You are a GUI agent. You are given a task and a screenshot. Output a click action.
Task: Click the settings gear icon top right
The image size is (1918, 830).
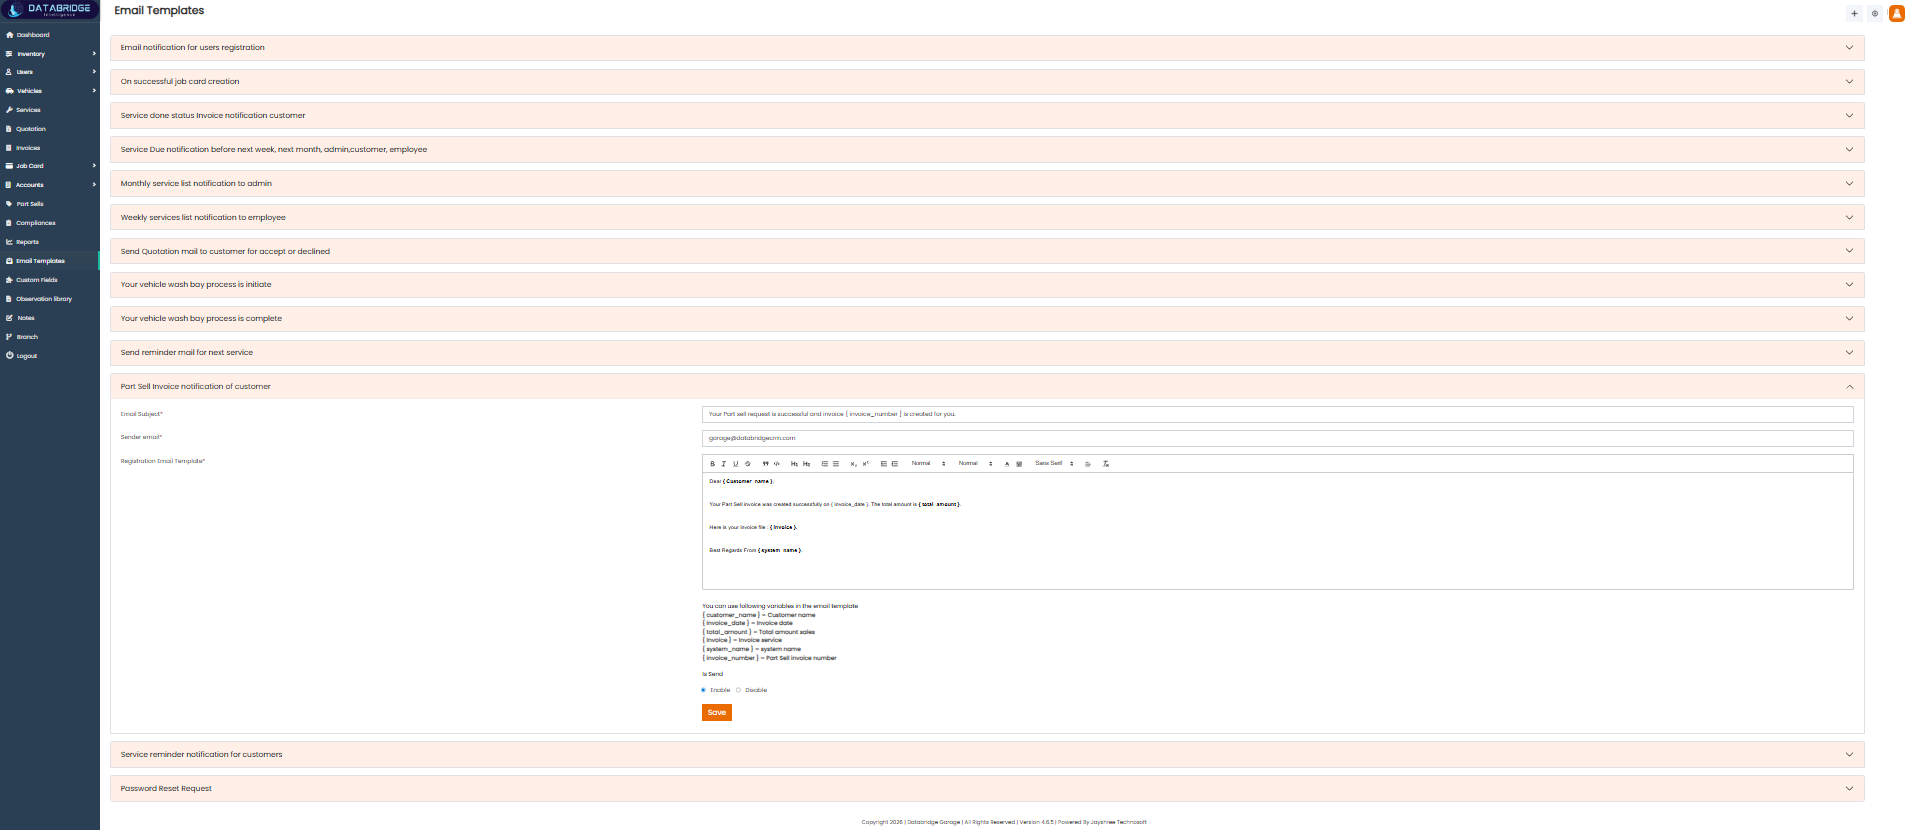click(x=1875, y=13)
